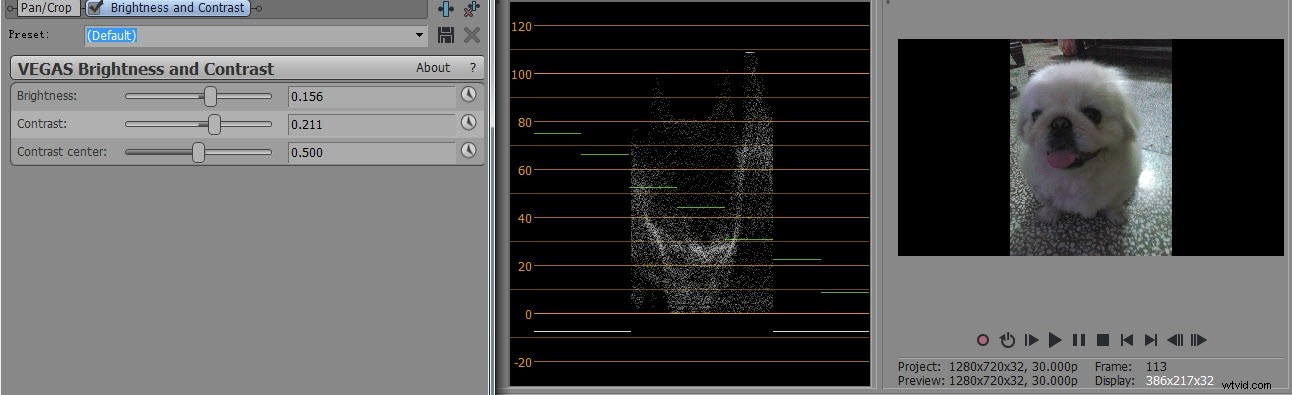Go to the start of the project
Image resolution: width=1292 pixels, height=395 pixels.
(1127, 340)
